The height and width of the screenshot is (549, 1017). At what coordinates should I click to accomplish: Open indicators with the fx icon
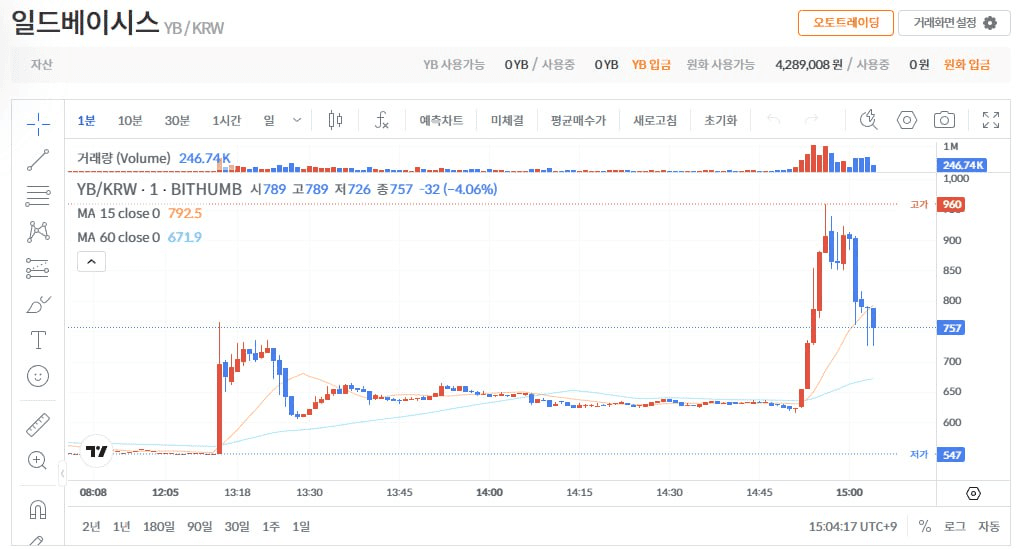tap(381, 120)
